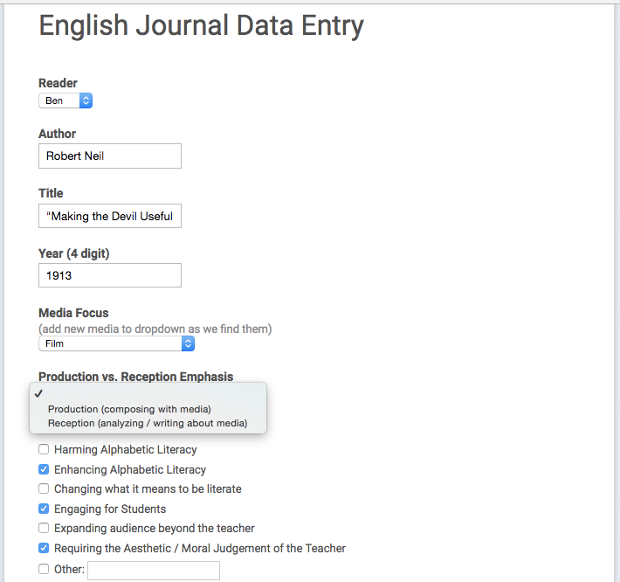The image size is (620, 582).
Task: Click the Year (4 digit) label
Action: coord(74,253)
